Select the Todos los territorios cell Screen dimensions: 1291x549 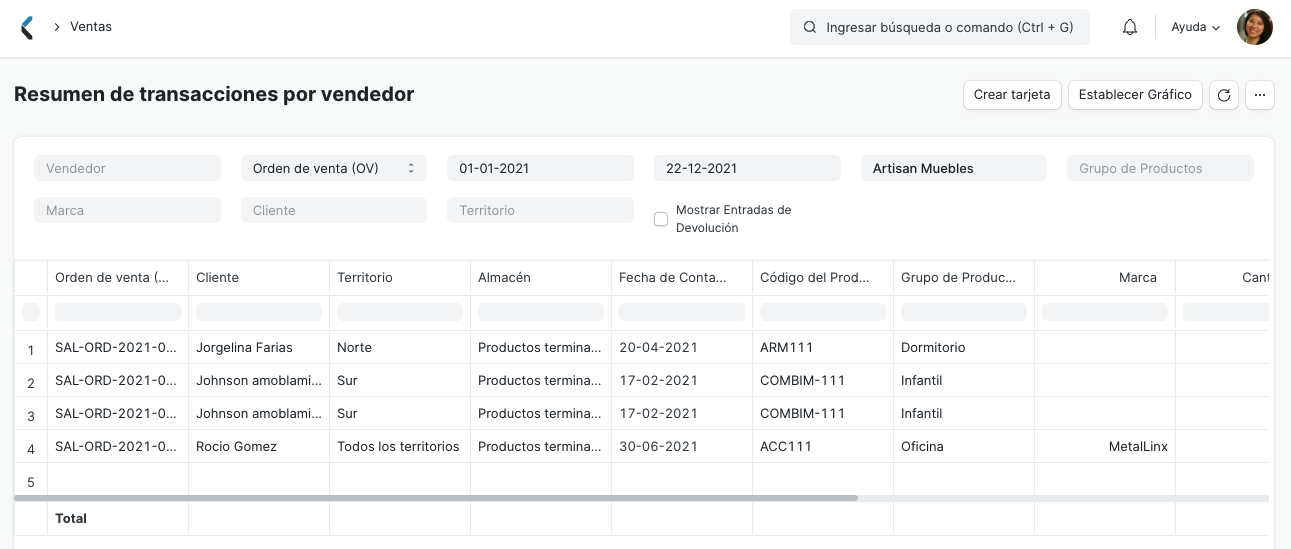pyautogui.click(x=400, y=446)
